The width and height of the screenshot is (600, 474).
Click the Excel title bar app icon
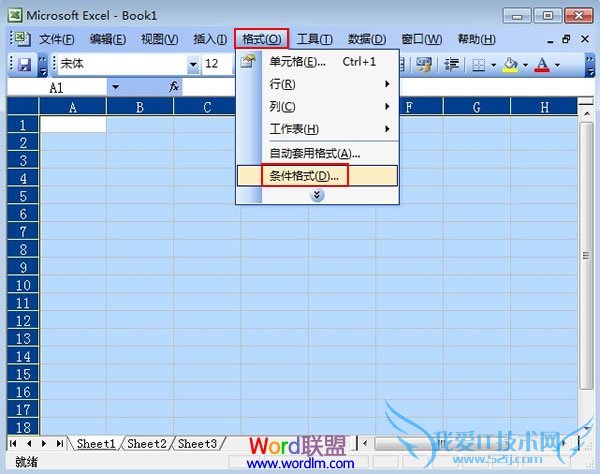[15, 15]
